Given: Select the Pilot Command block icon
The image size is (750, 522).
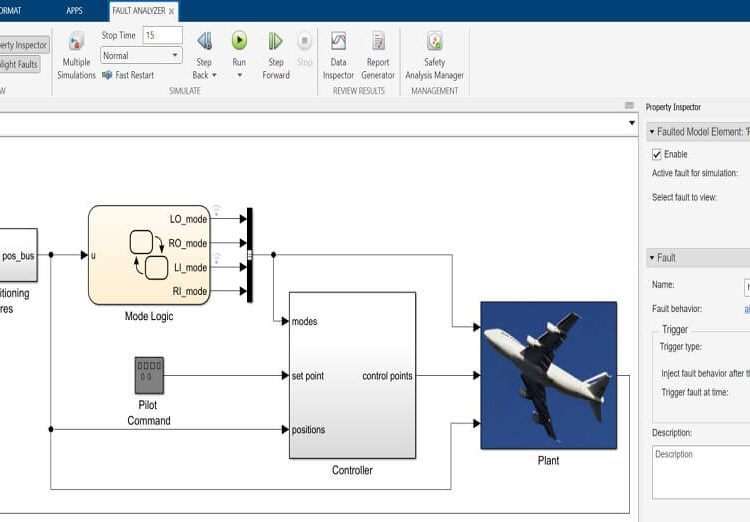Looking at the screenshot, I should point(148,375).
